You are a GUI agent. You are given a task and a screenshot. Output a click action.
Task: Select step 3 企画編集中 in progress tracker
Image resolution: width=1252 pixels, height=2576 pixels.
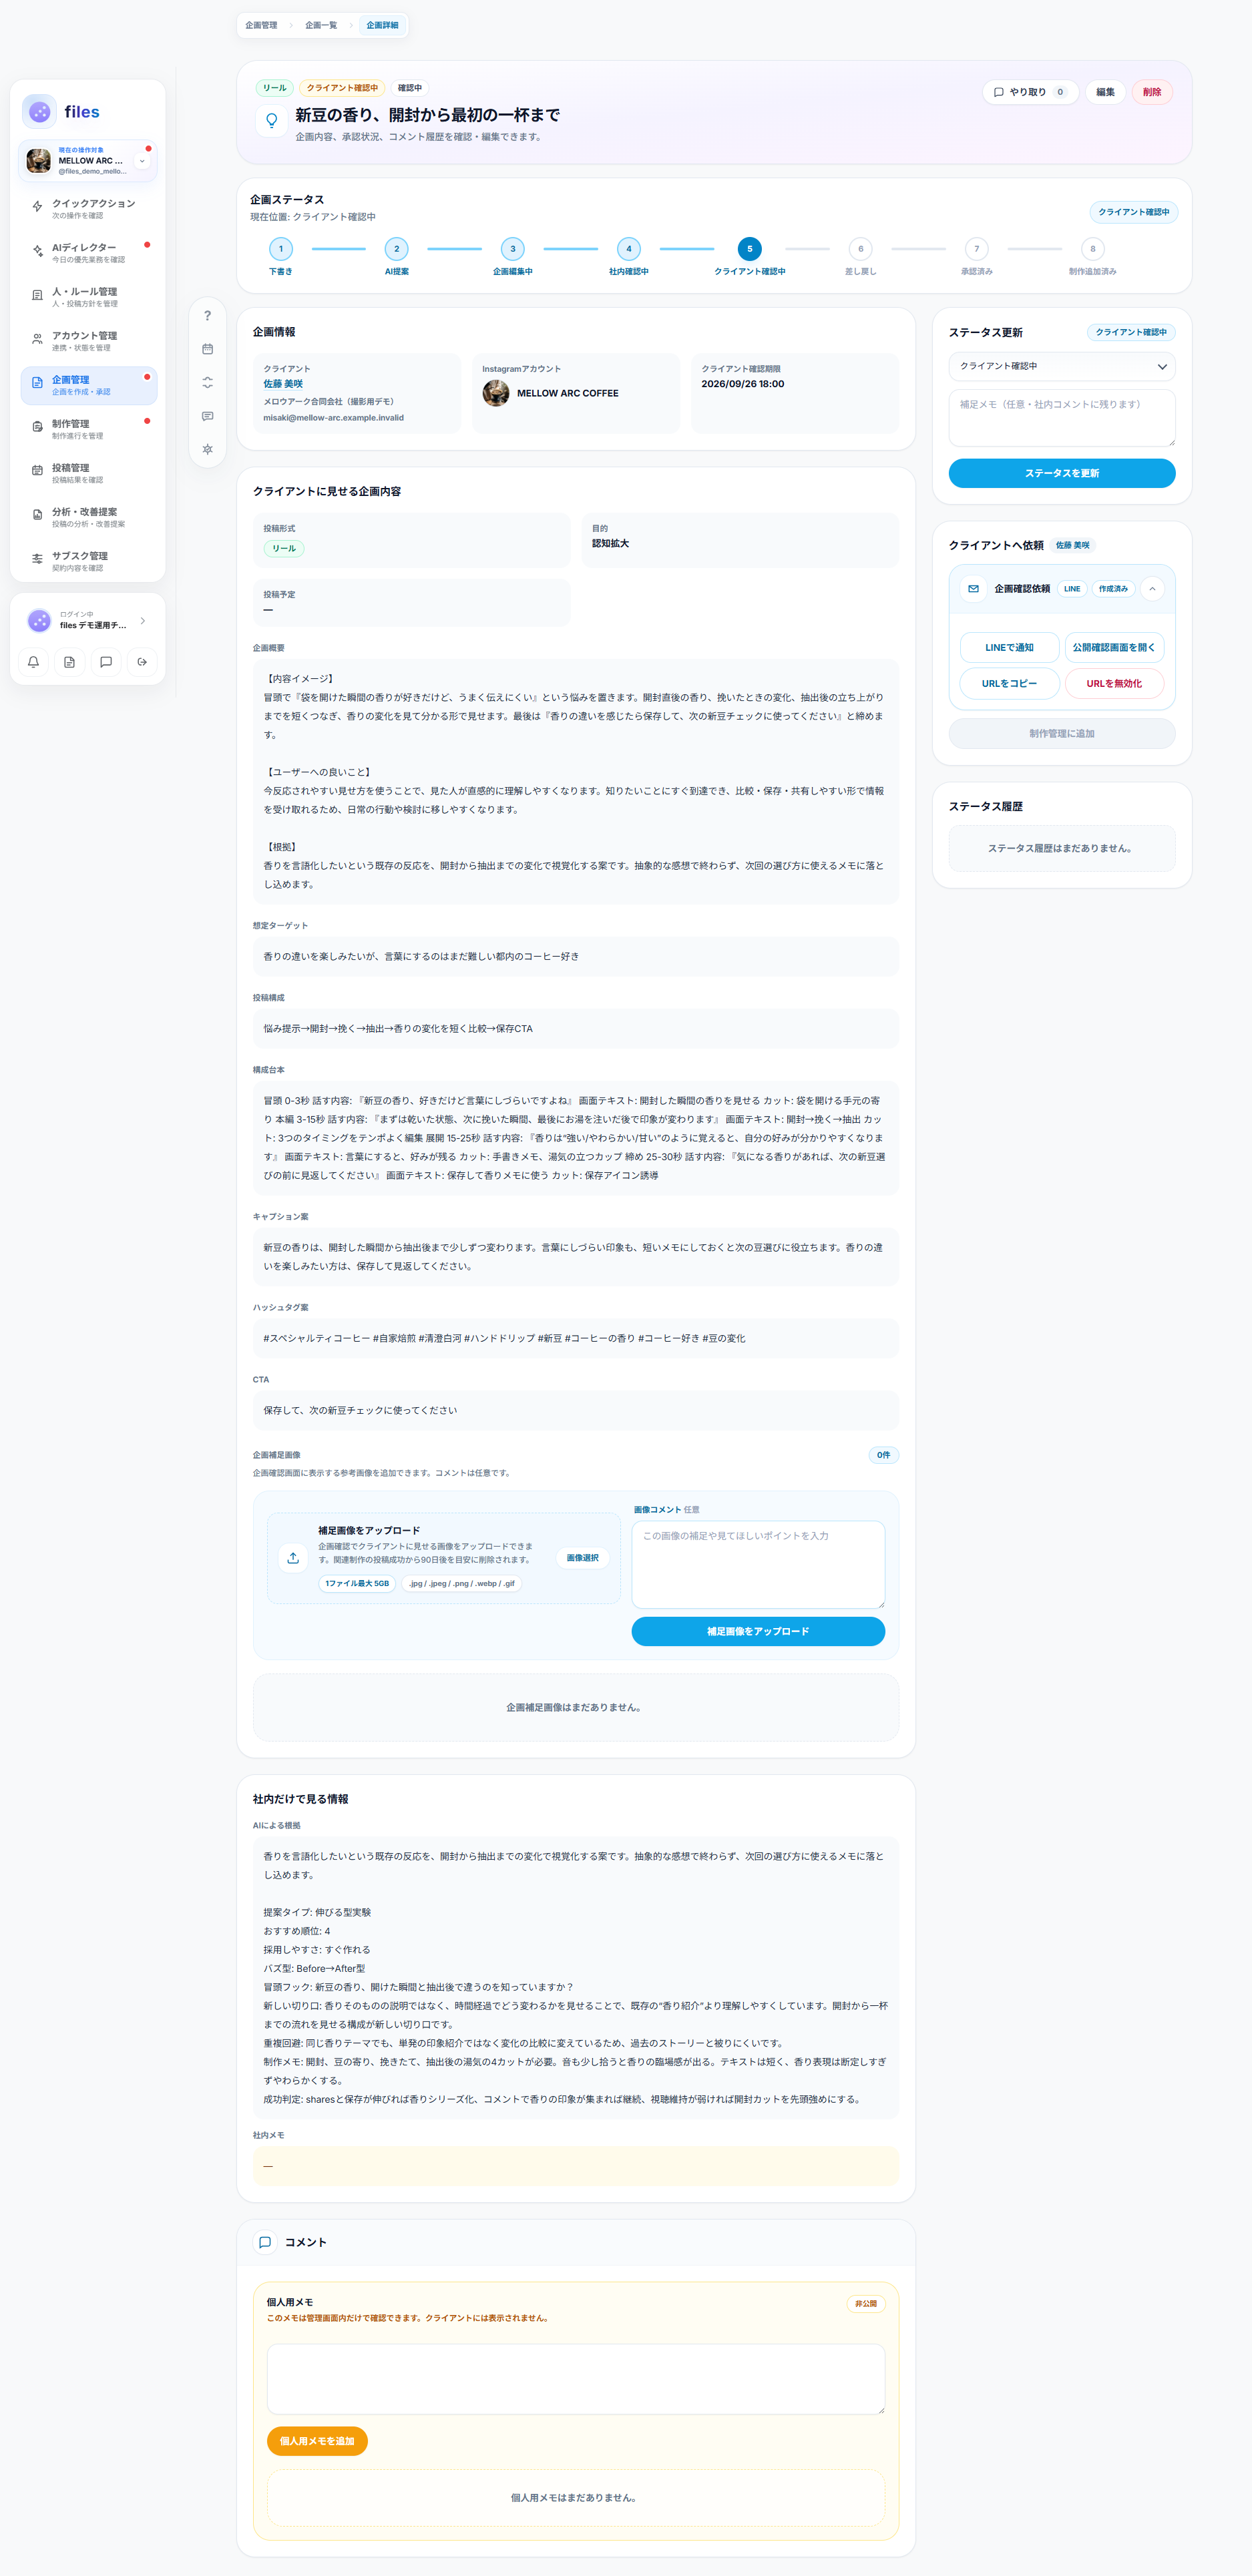point(513,256)
